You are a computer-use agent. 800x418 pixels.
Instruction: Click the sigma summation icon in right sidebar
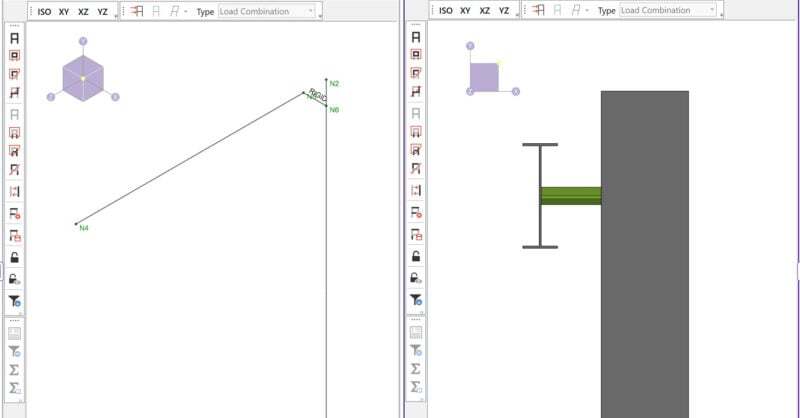point(414,369)
